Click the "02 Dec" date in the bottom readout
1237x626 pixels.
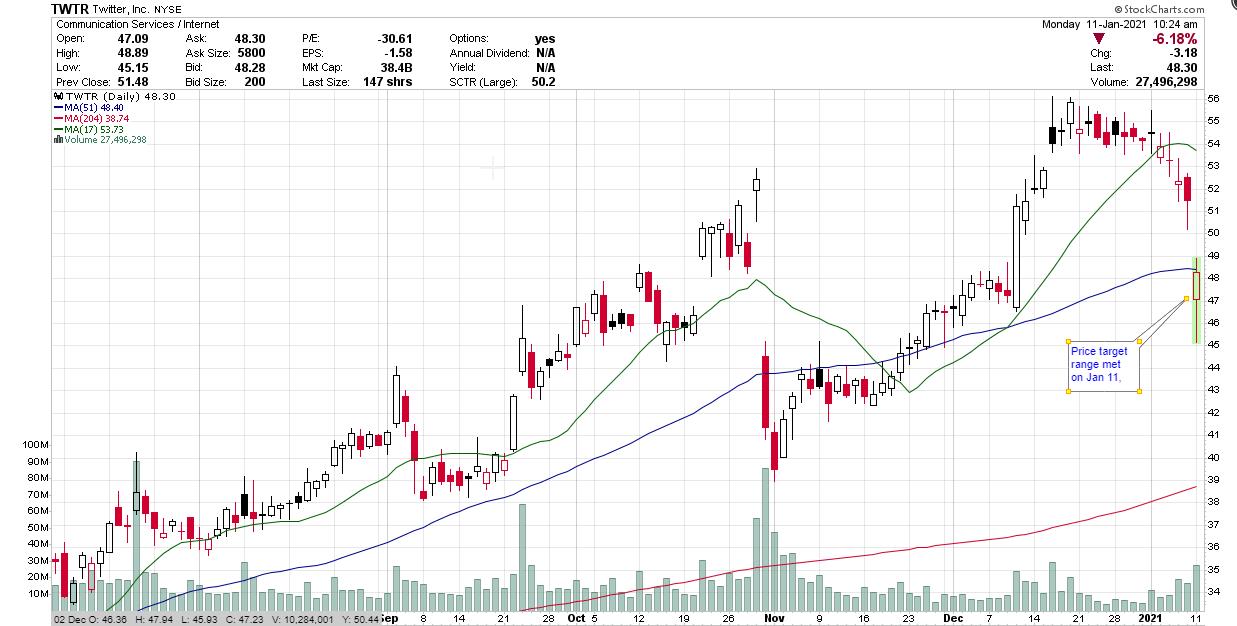pos(70,619)
